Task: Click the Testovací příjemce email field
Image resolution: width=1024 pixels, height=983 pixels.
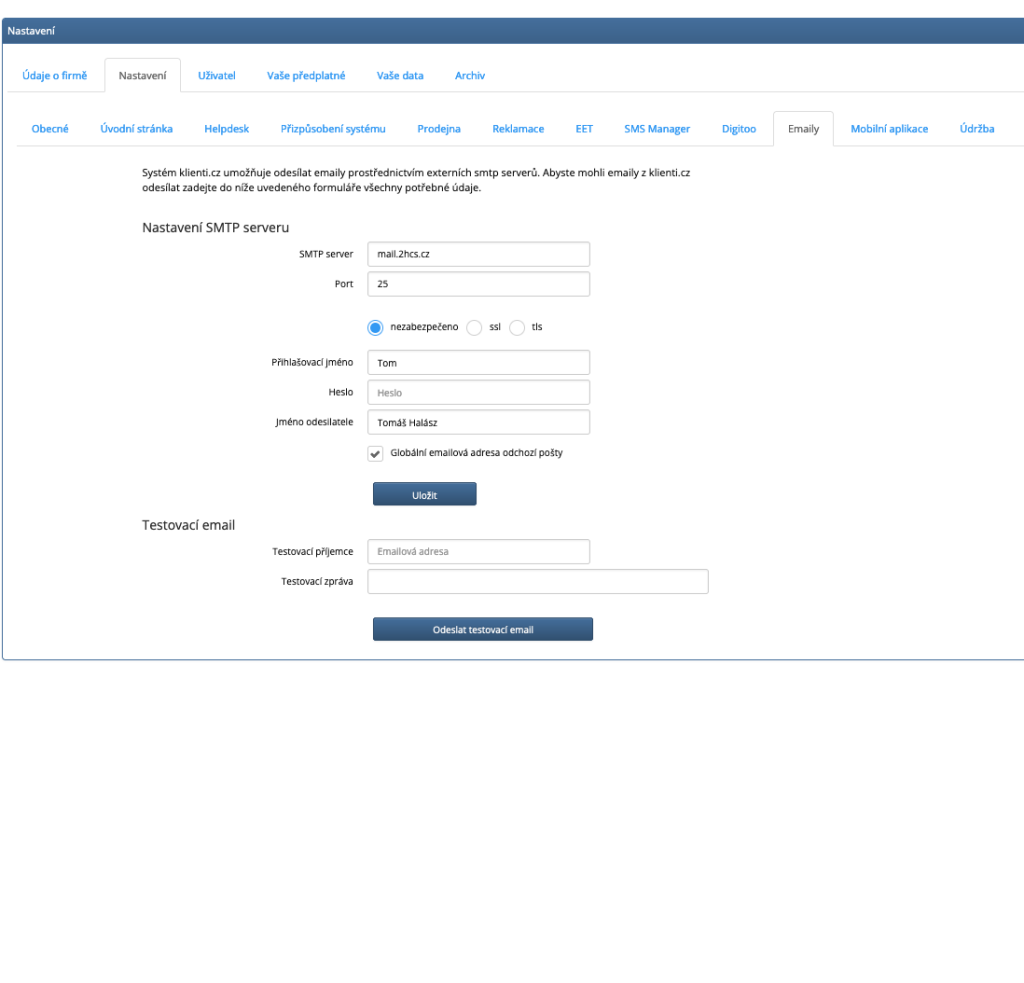Action: pos(478,551)
